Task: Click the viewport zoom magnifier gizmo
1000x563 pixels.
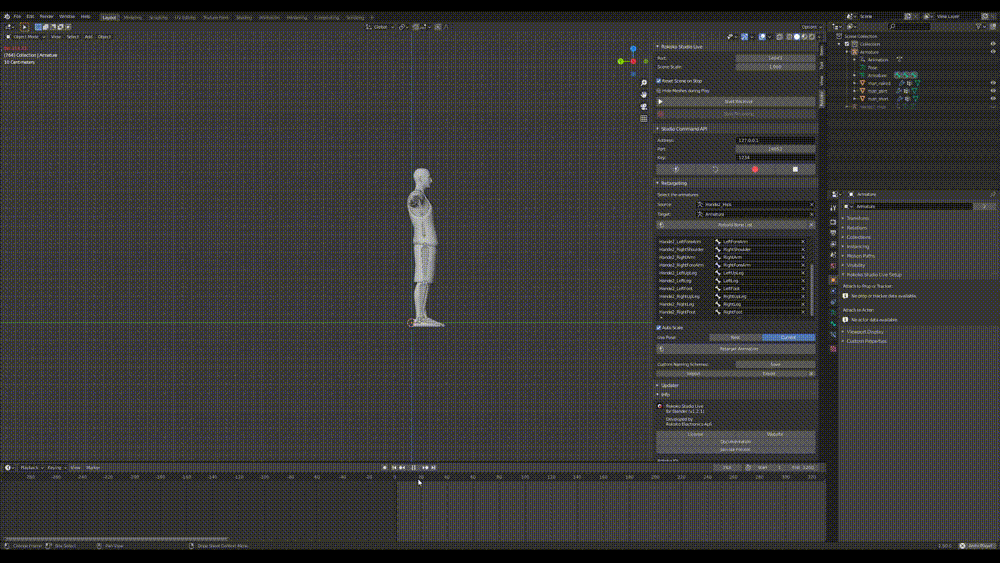Action: click(x=643, y=83)
